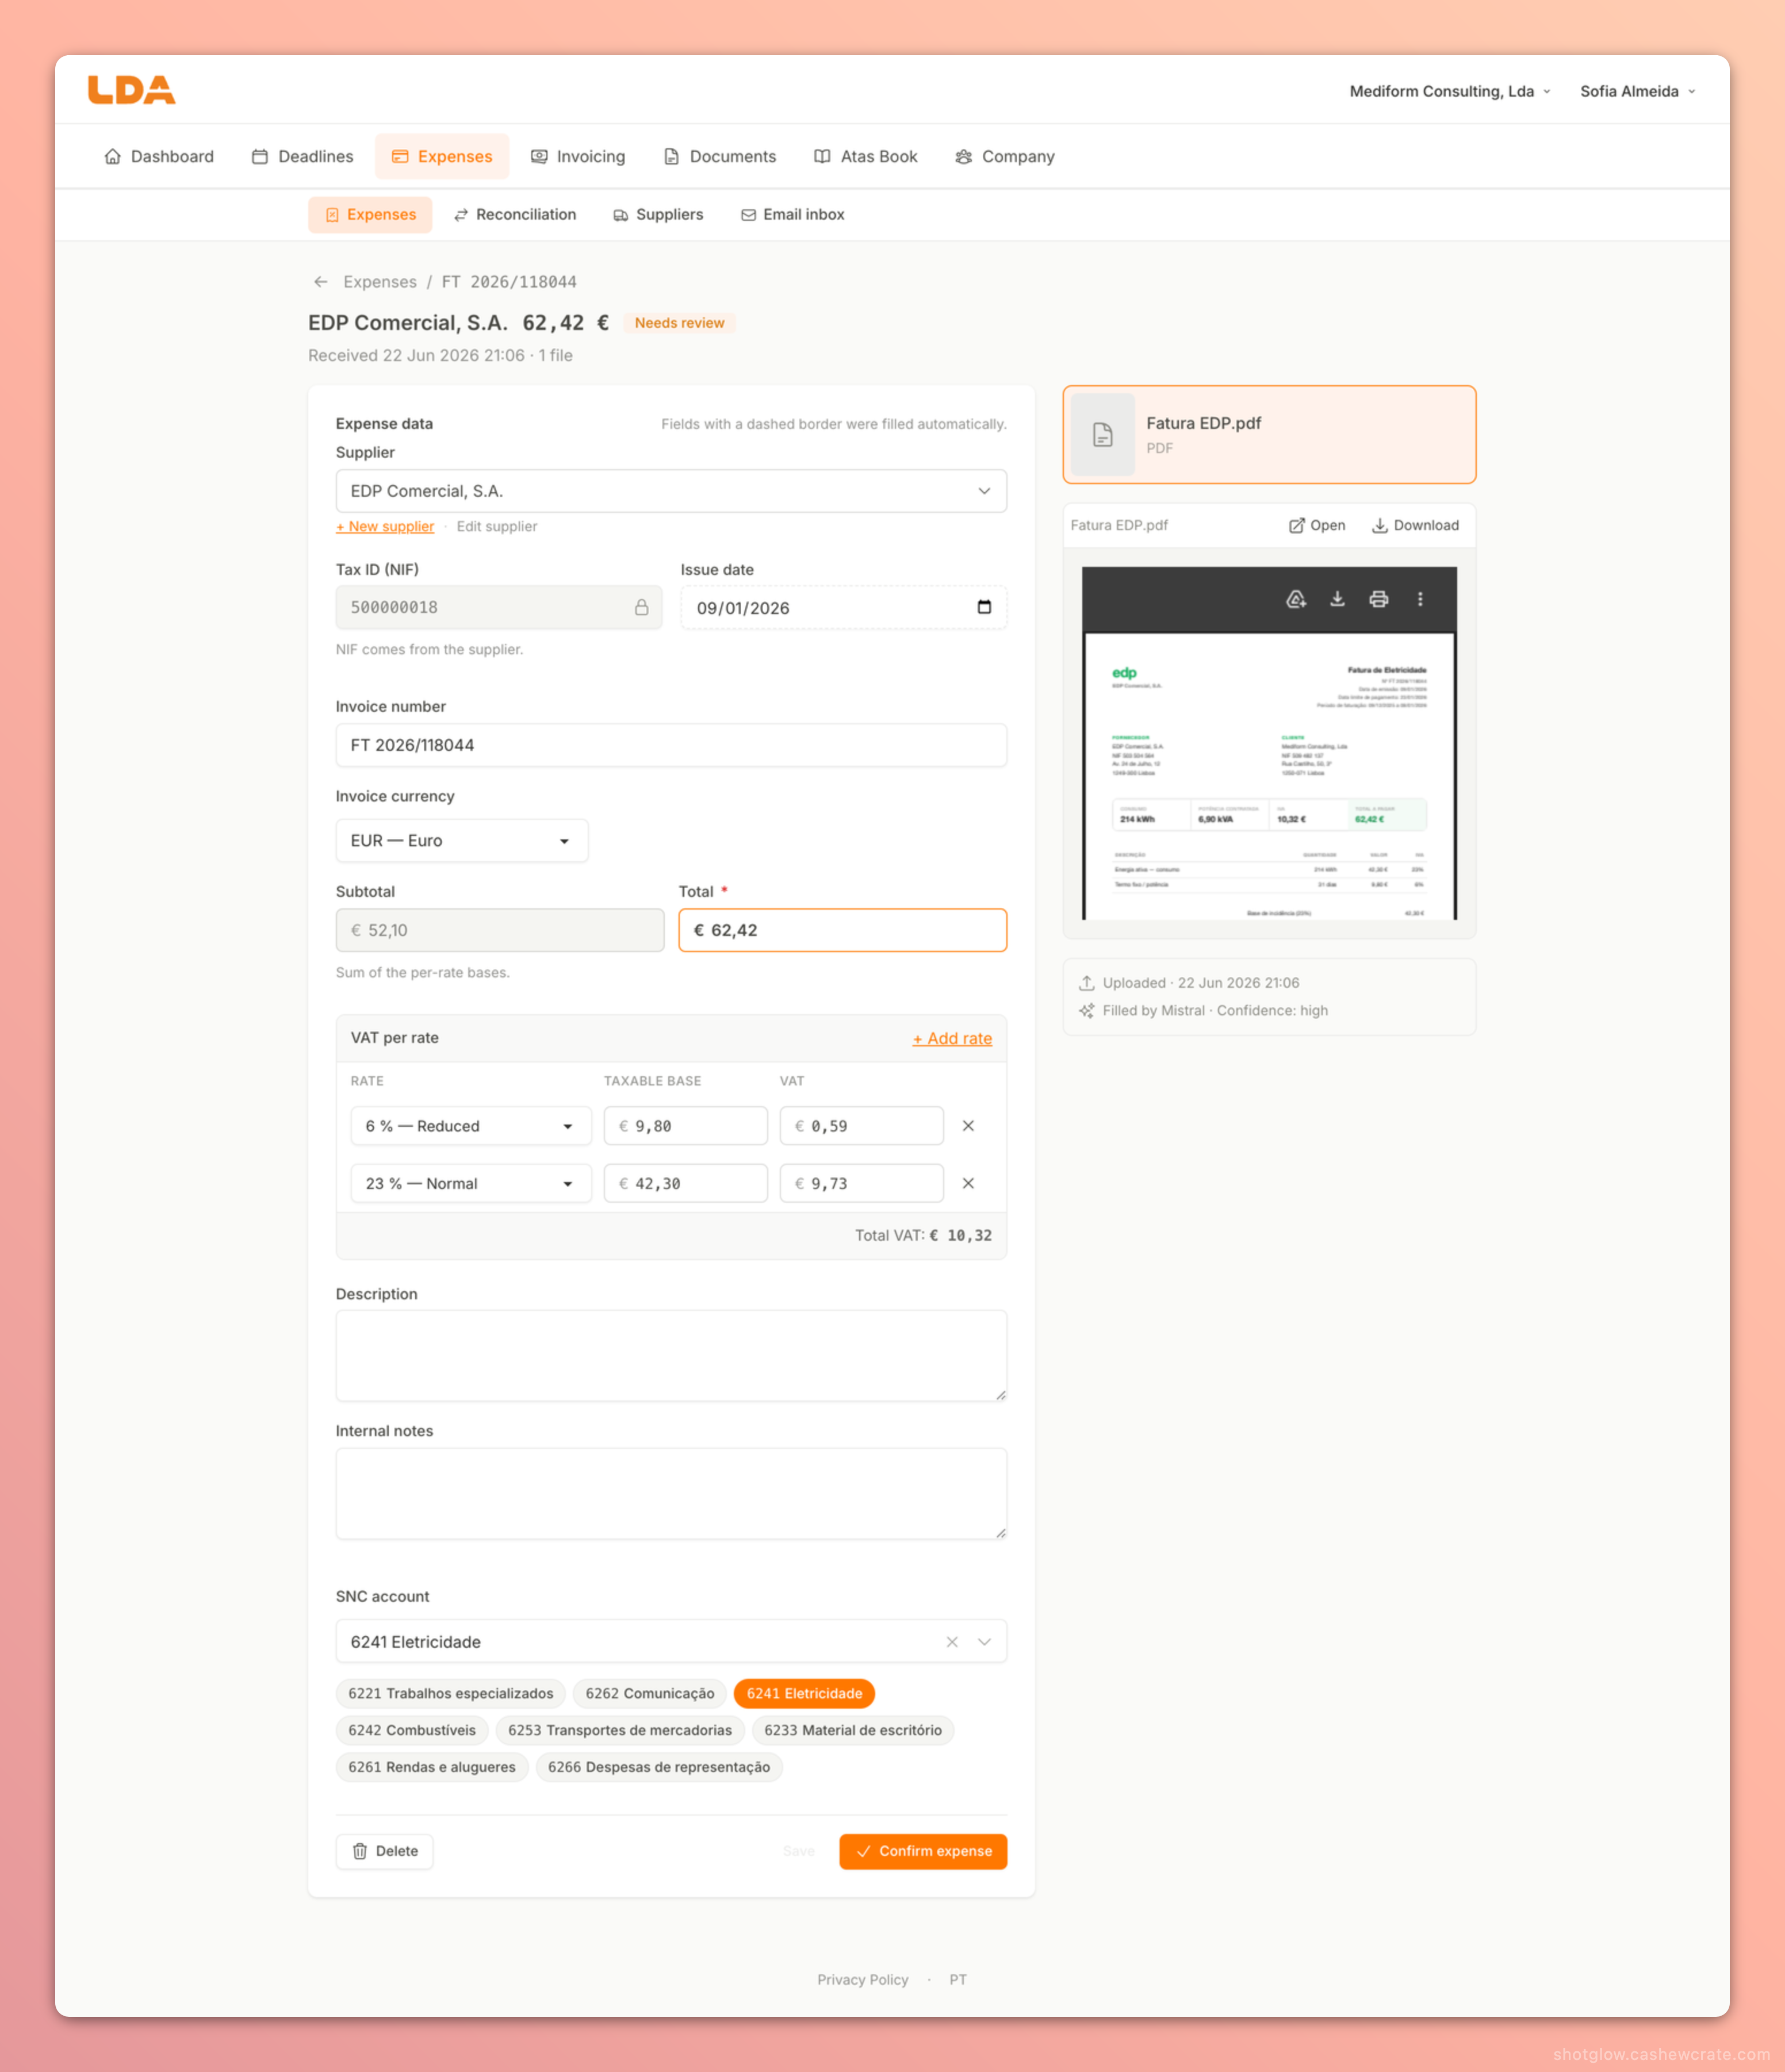Image resolution: width=1785 pixels, height=2072 pixels.
Task: Select the 6221 Trabalhos especializados chip
Action: pyautogui.click(x=450, y=1693)
